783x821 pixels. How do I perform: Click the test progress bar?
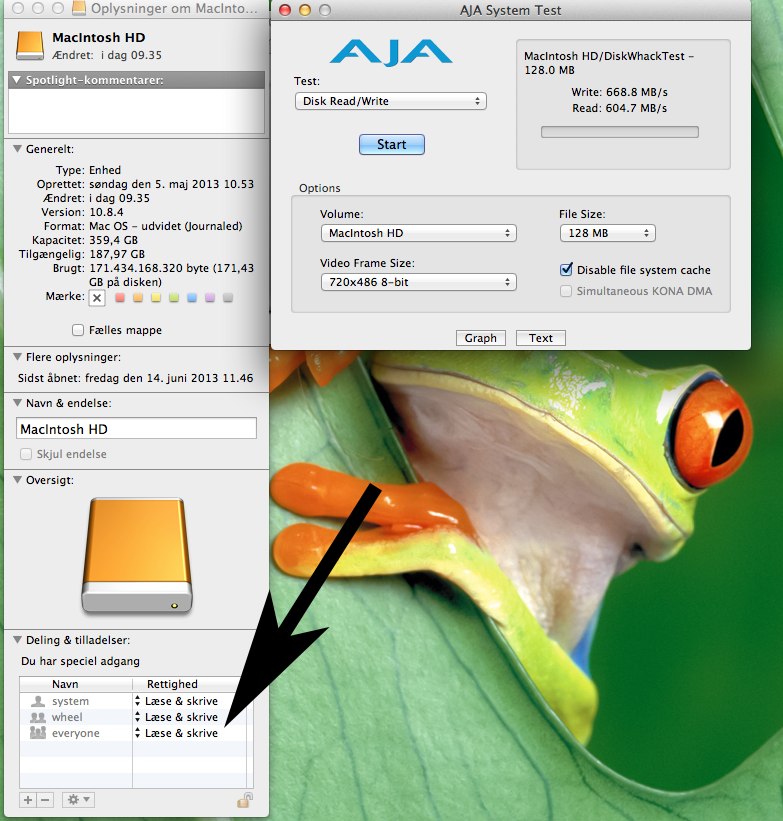(620, 132)
